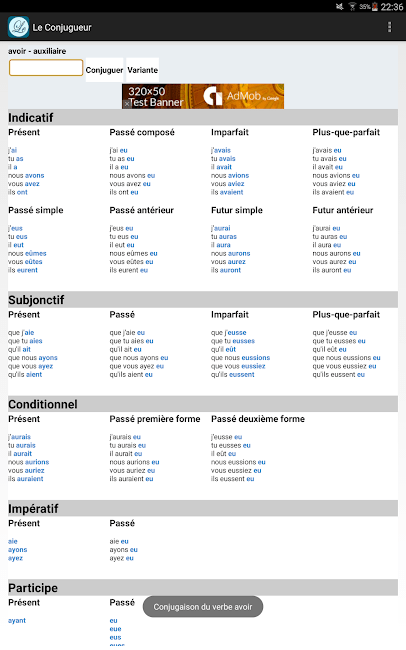Image resolution: width=406 pixels, height=650 pixels.
Task: Open the three-dot overflow menu
Action: click(x=389, y=27)
